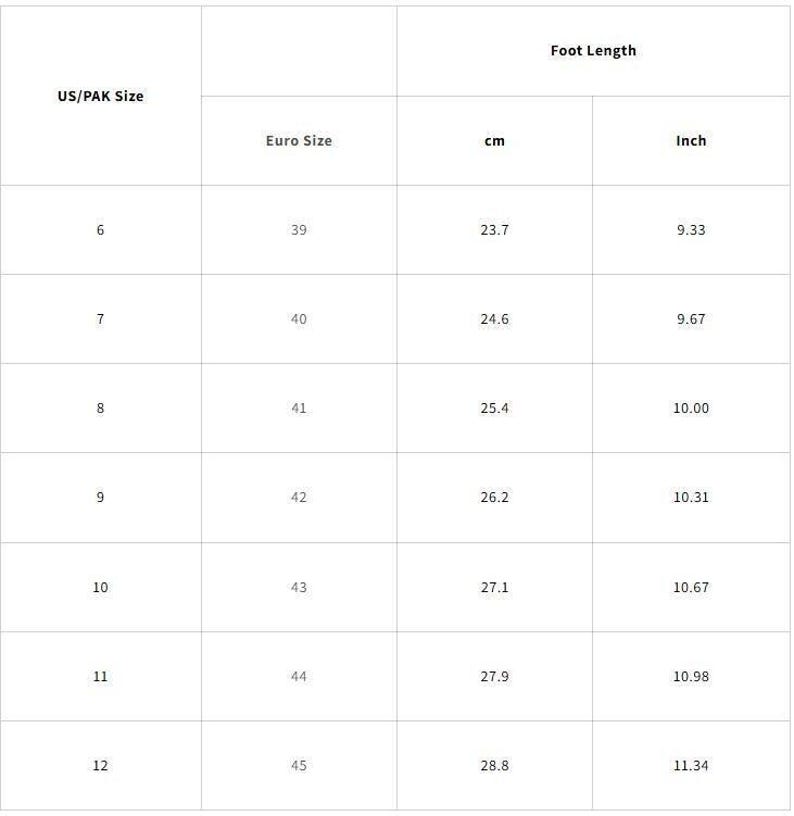Click the 9.67 inch cell
The image size is (794, 816).
tap(691, 319)
